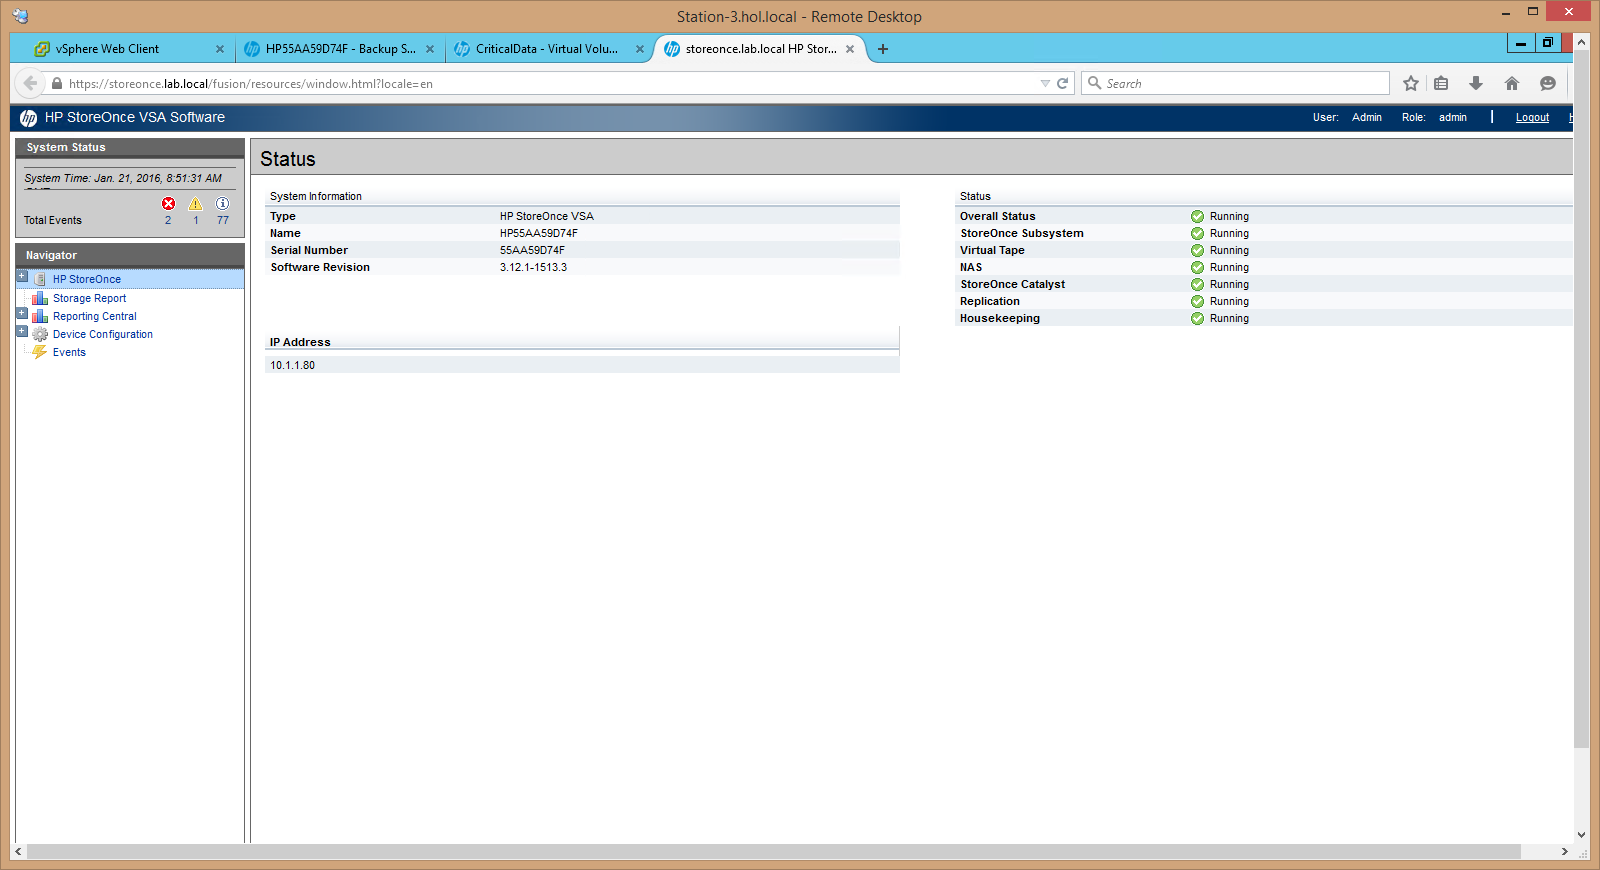Expand the HP StoreOnce tree node
The image size is (1600, 870).
click(22, 276)
